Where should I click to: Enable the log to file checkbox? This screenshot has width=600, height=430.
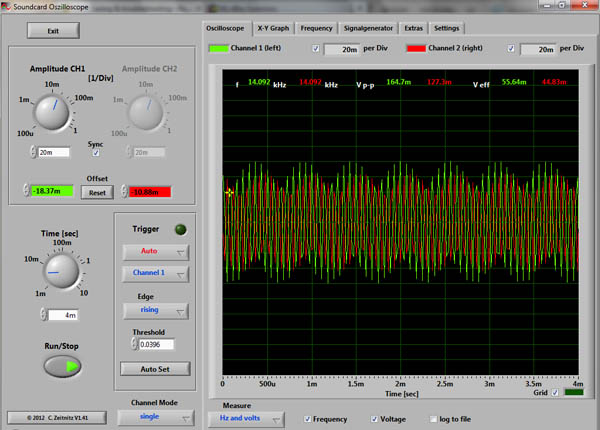pyautogui.click(x=433, y=419)
